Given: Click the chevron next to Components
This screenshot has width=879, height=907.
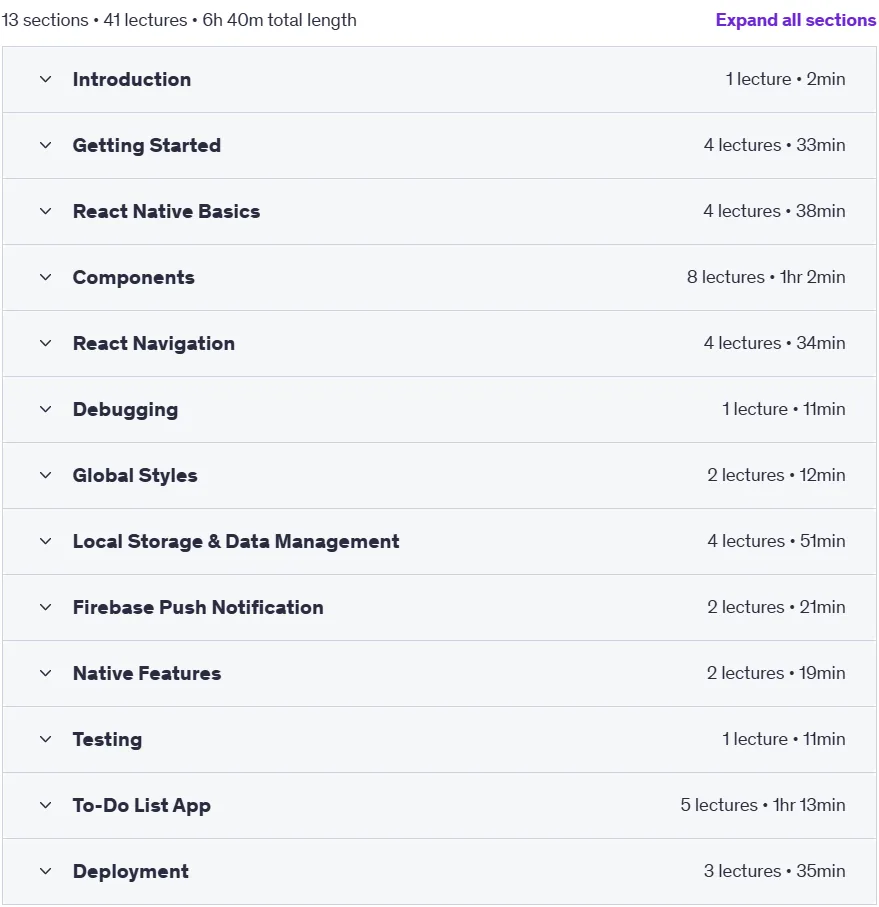Looking at the screenshot, I should 46,277.
